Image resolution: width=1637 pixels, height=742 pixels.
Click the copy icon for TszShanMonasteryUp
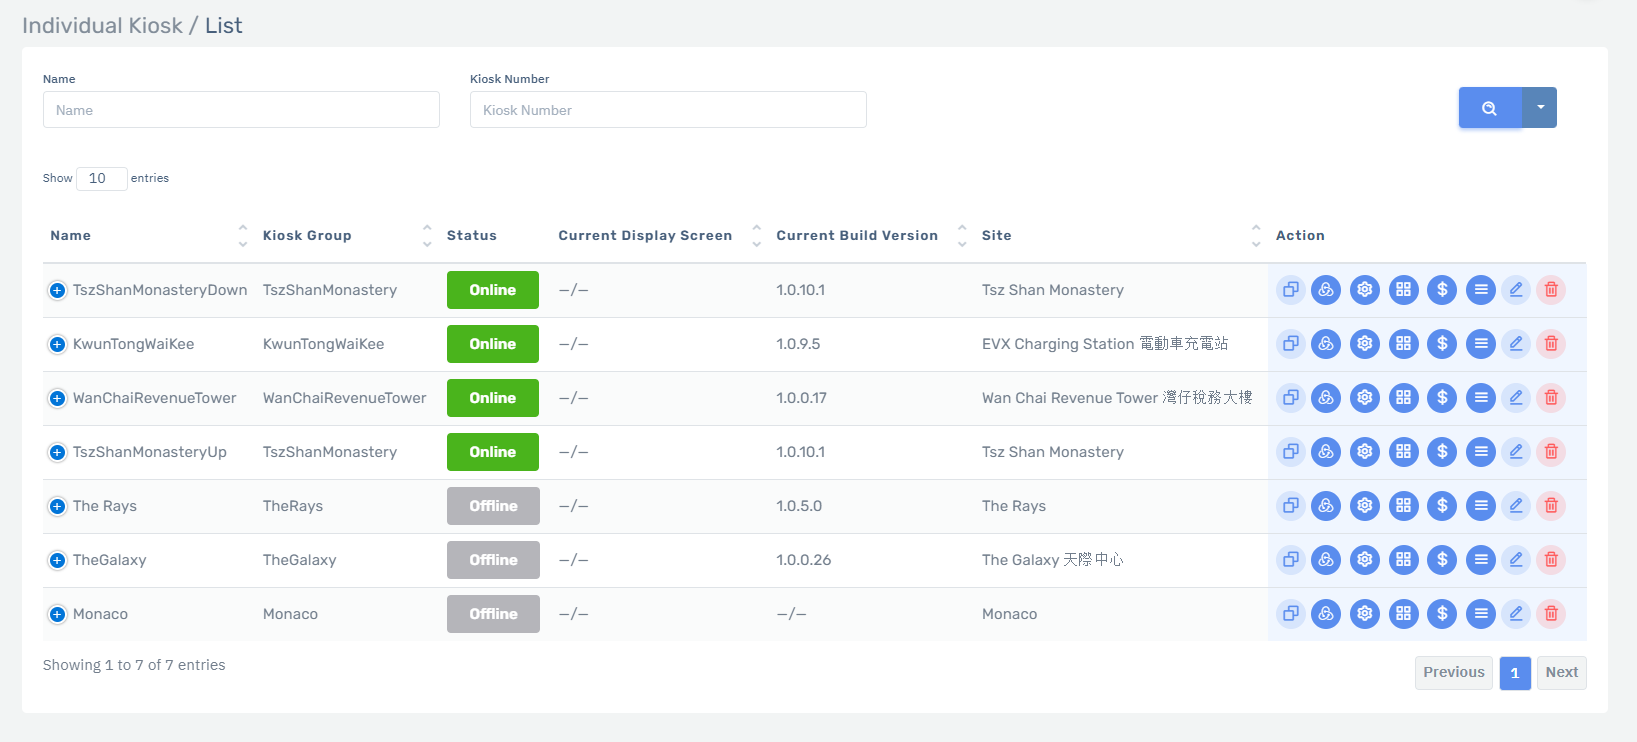pos(1291,452)
